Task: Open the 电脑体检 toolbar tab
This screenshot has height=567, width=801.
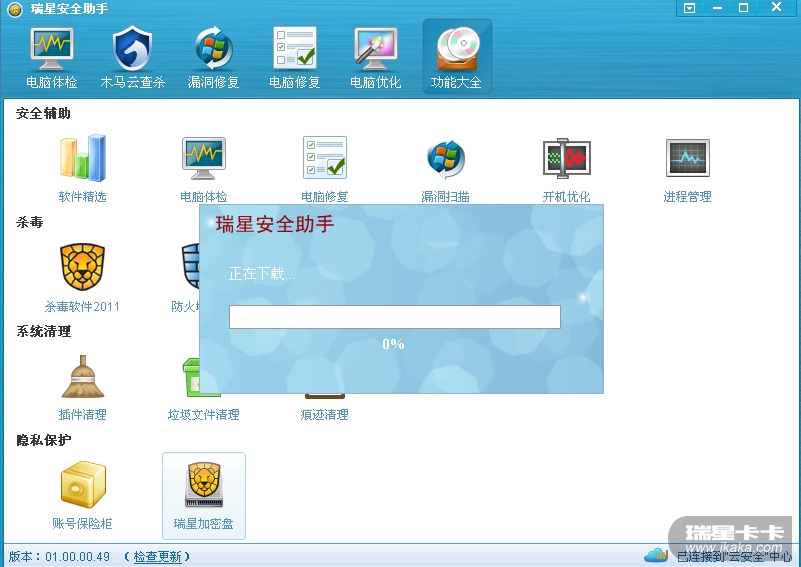Action: coord(51,58)
